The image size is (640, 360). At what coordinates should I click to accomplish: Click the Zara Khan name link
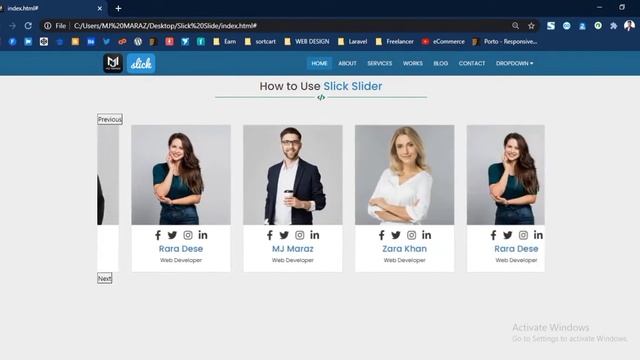coord(404,249)
